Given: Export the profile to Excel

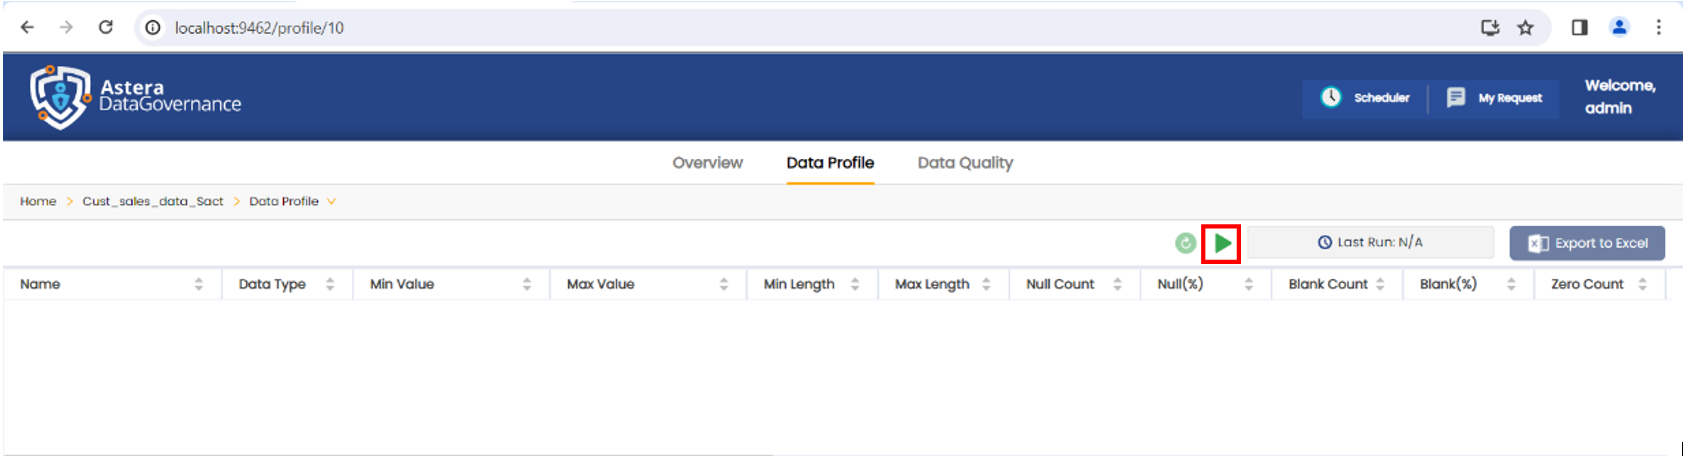Looking at the screenshot, I should 1587,243.
